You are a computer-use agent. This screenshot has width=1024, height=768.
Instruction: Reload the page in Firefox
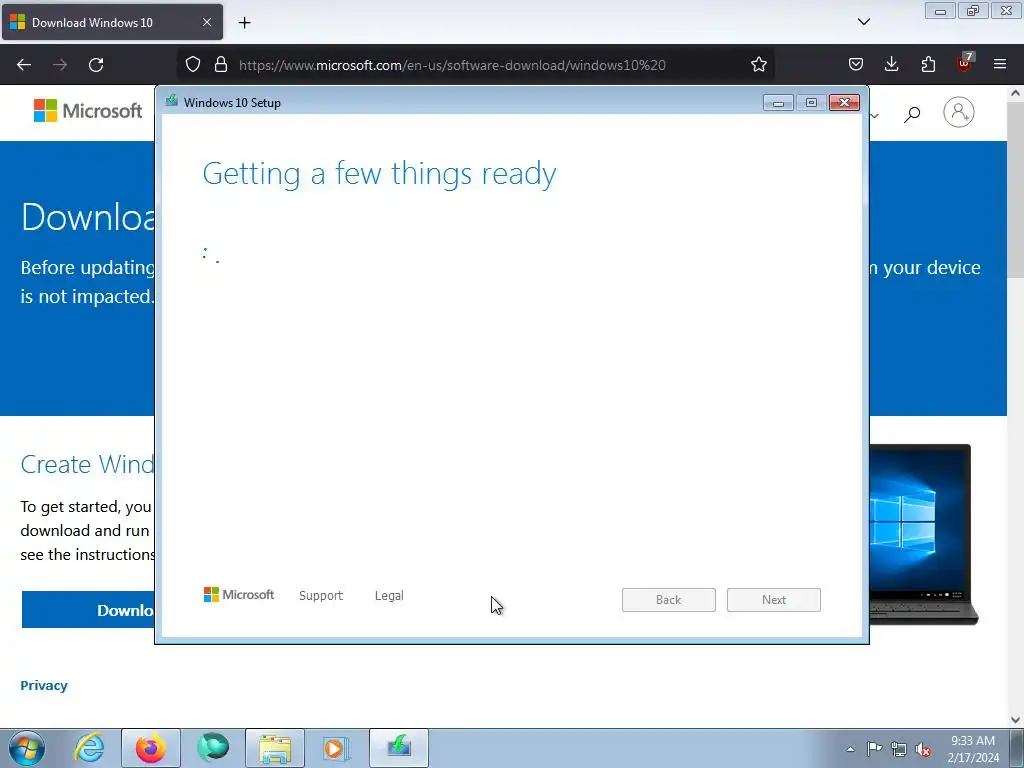[96, 65]
